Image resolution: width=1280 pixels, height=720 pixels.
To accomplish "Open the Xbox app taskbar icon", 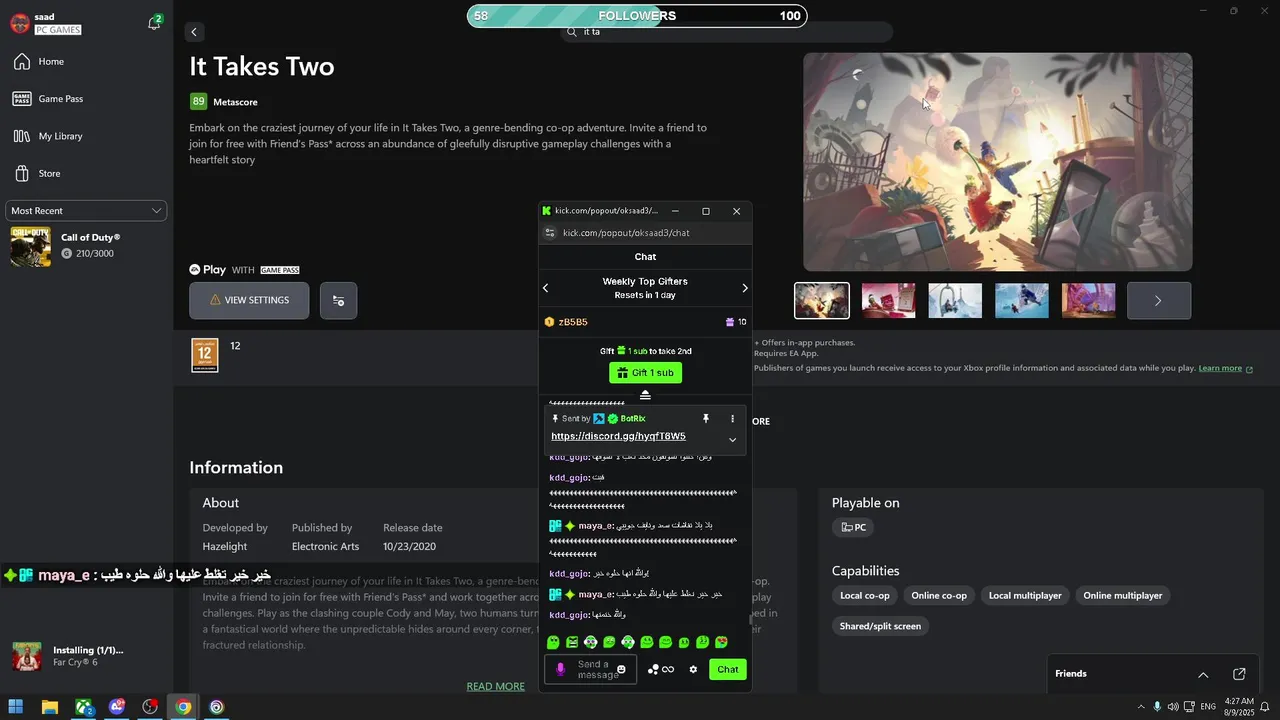I will click(x=84, y=707).
